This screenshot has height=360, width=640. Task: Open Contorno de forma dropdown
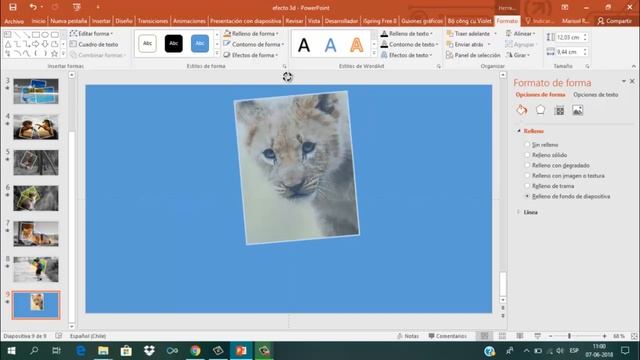253,44
